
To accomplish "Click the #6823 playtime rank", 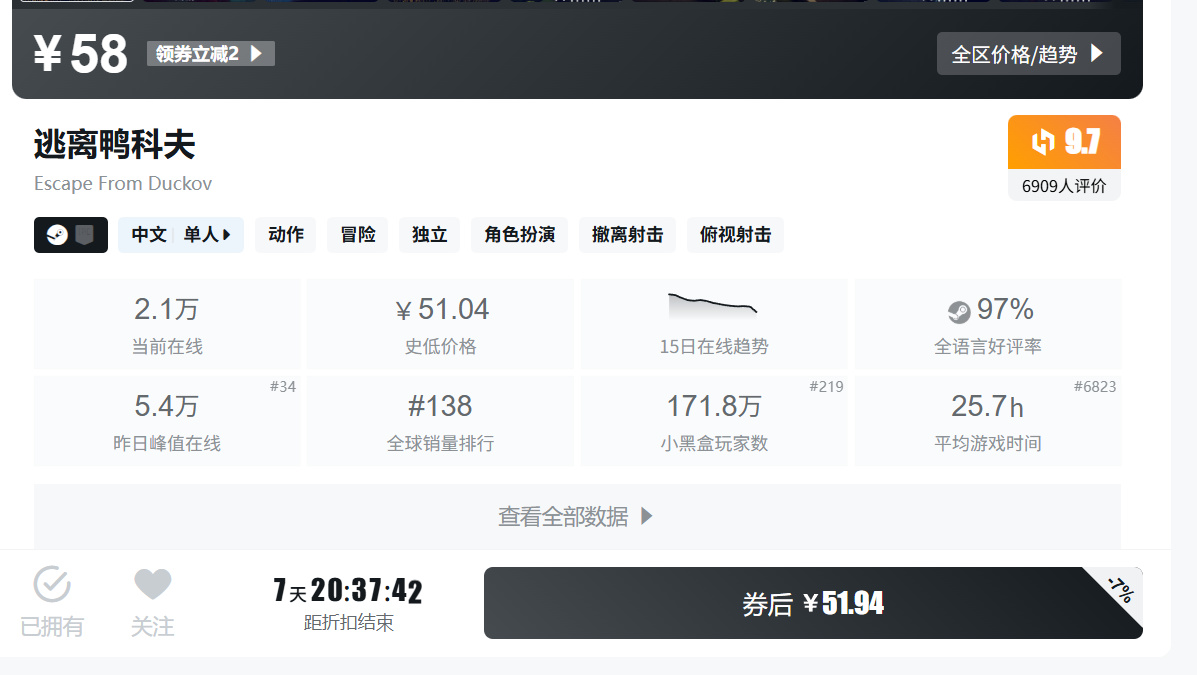I will 1095,386.
